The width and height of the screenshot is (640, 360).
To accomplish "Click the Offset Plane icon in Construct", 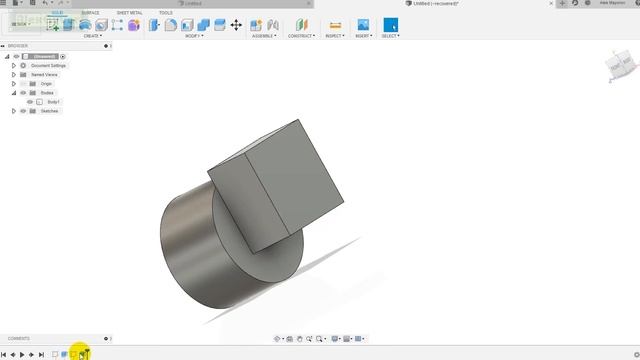I will tap(302, 25).
